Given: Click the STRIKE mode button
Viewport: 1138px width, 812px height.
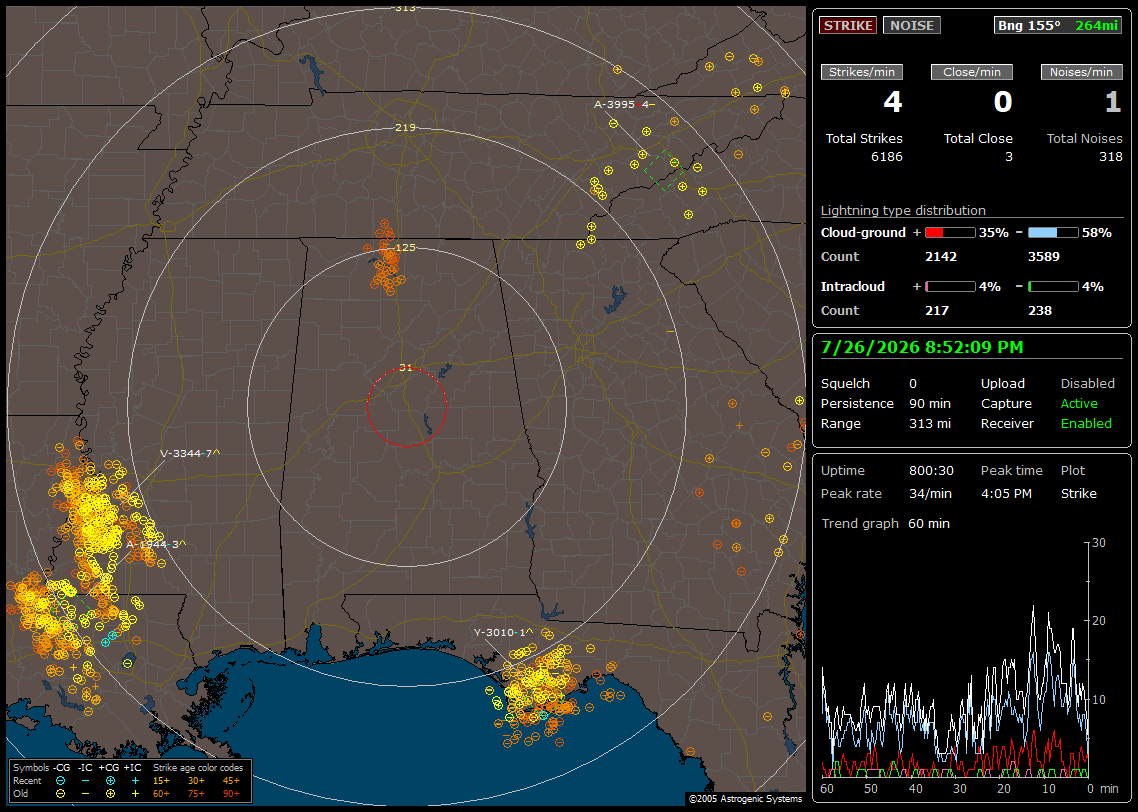Looking at the screenshot, I should click(x=848, y=25).
